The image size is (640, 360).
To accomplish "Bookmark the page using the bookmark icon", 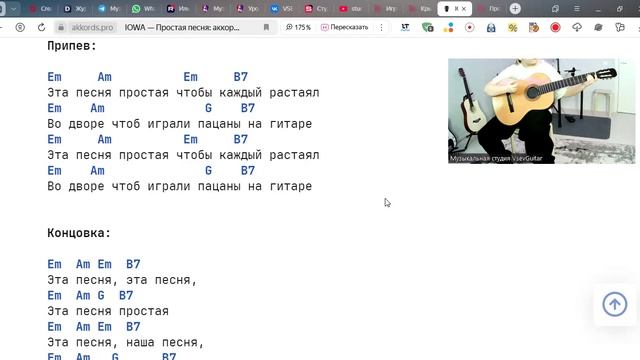I will 266,27.
